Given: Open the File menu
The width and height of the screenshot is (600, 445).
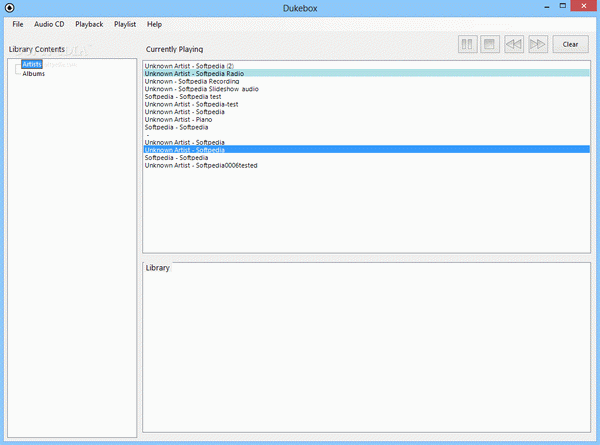Looking at the screenshot, I should pyautogui.click(x=18, y=24).
